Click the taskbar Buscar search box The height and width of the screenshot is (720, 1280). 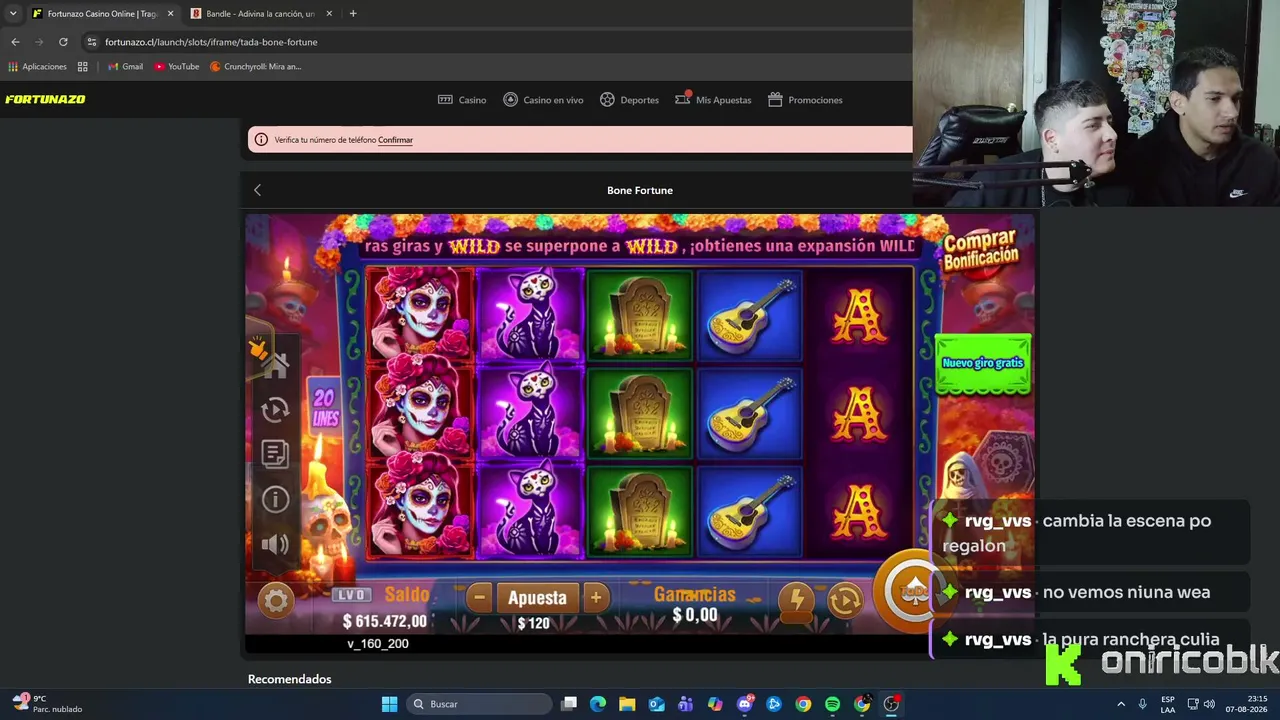(480, 704)
